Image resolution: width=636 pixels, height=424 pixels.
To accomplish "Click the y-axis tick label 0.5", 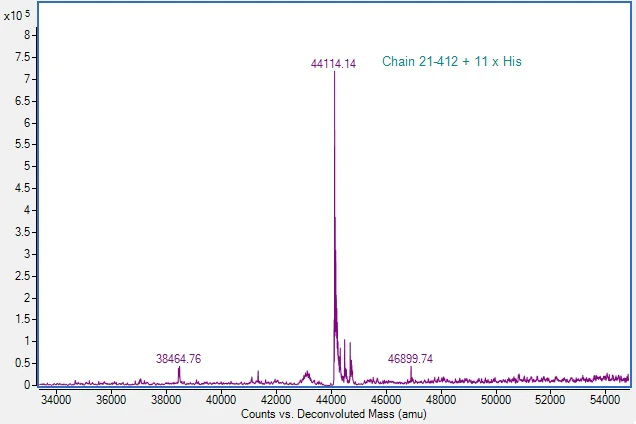I will 23,363.
